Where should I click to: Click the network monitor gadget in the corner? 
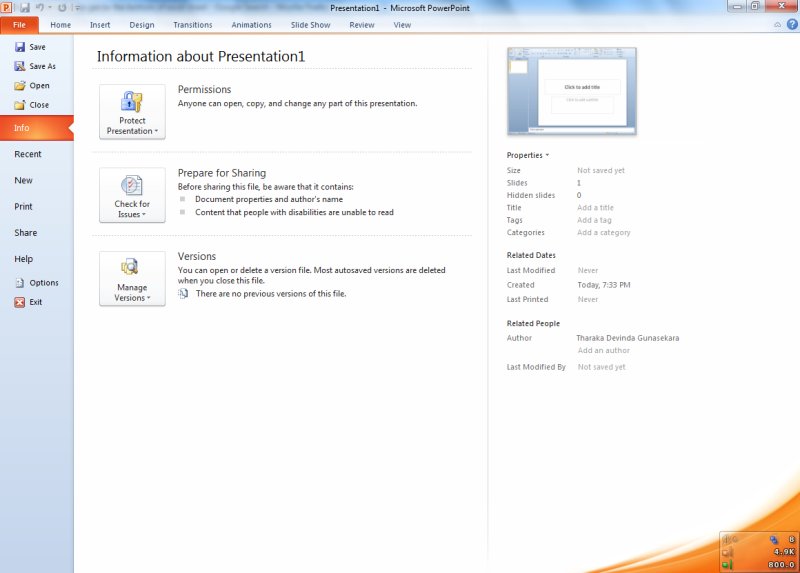(x=759, y=552)
